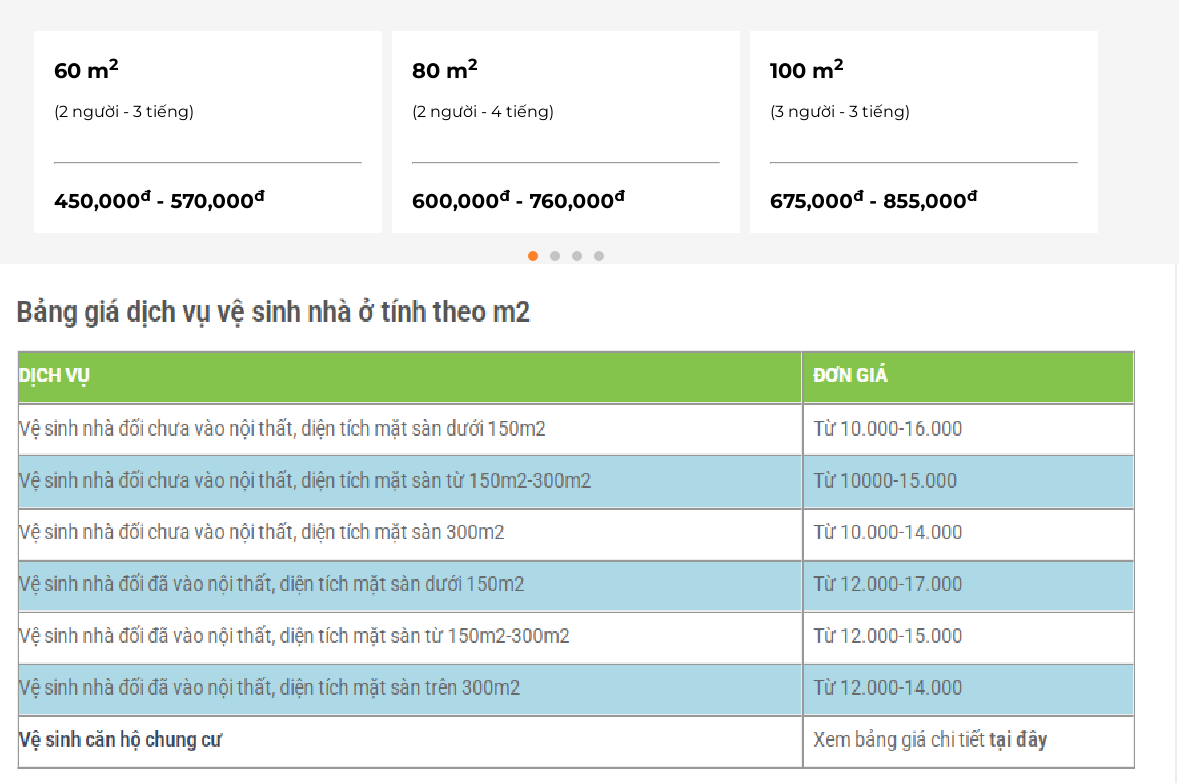
Task: Click the "Từ 12.000-17.000" price cell
Action: [888, 584]
